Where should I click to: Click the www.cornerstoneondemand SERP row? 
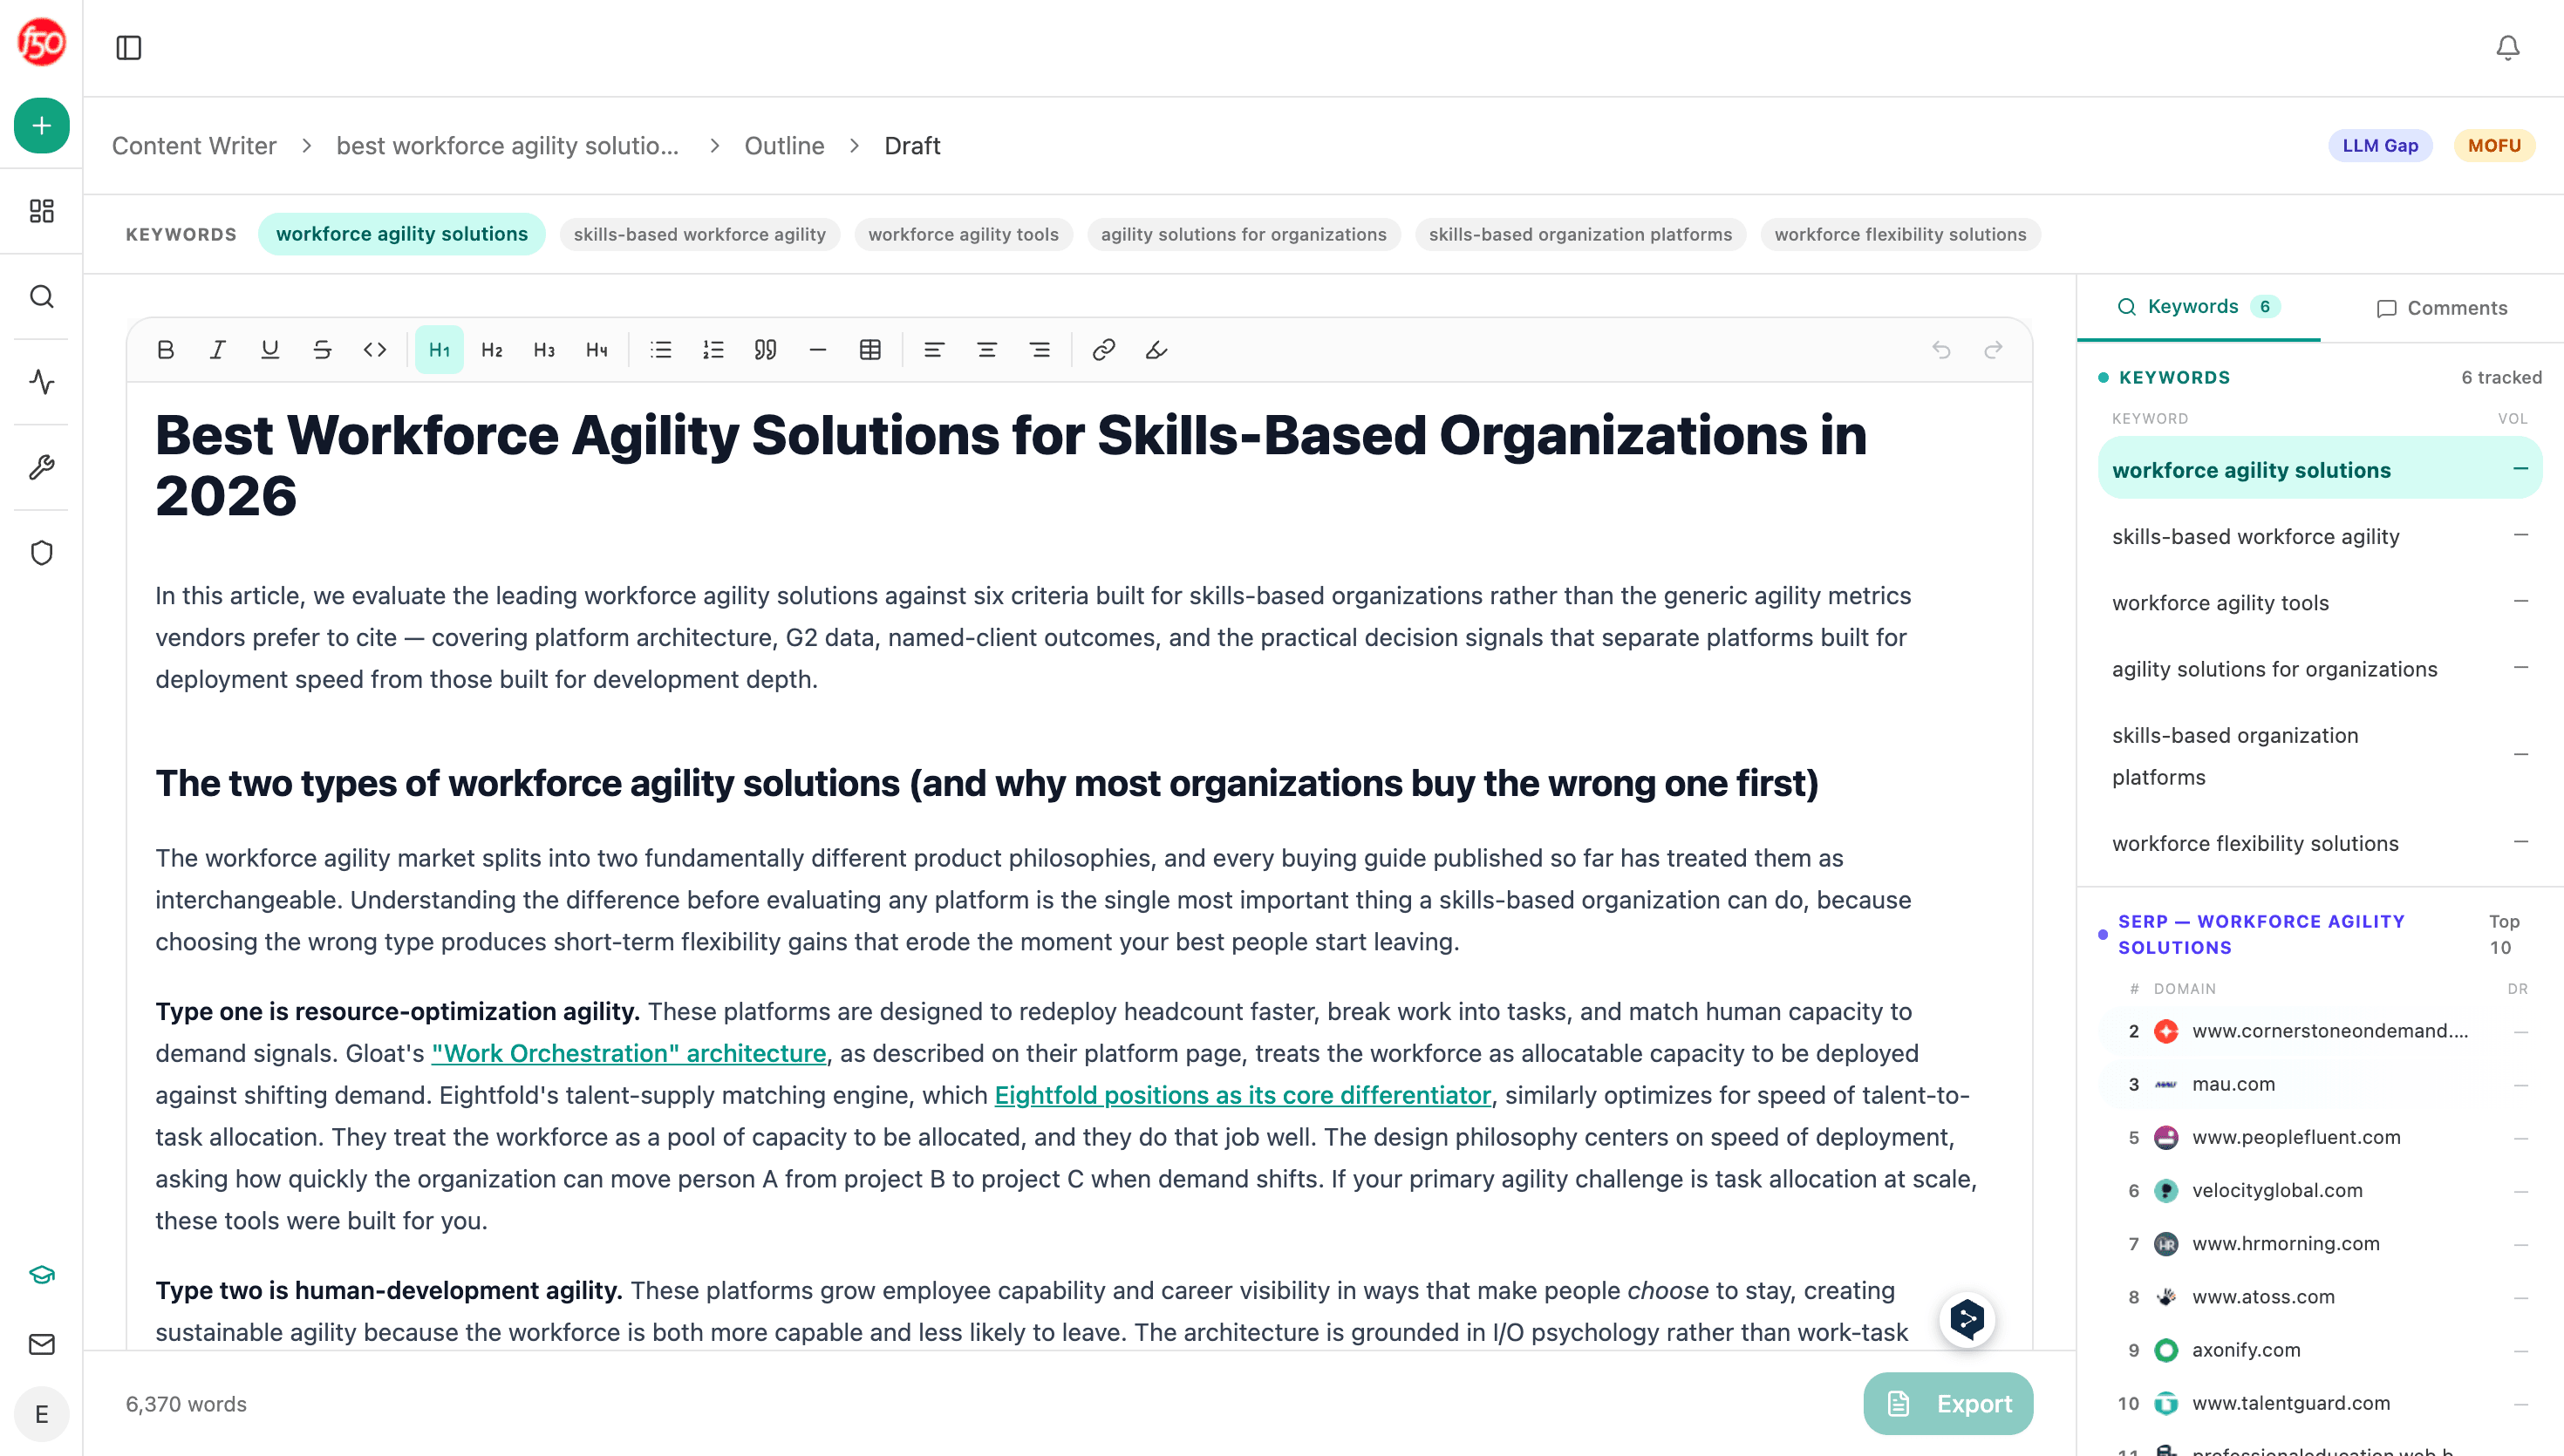point(2320,1031)
